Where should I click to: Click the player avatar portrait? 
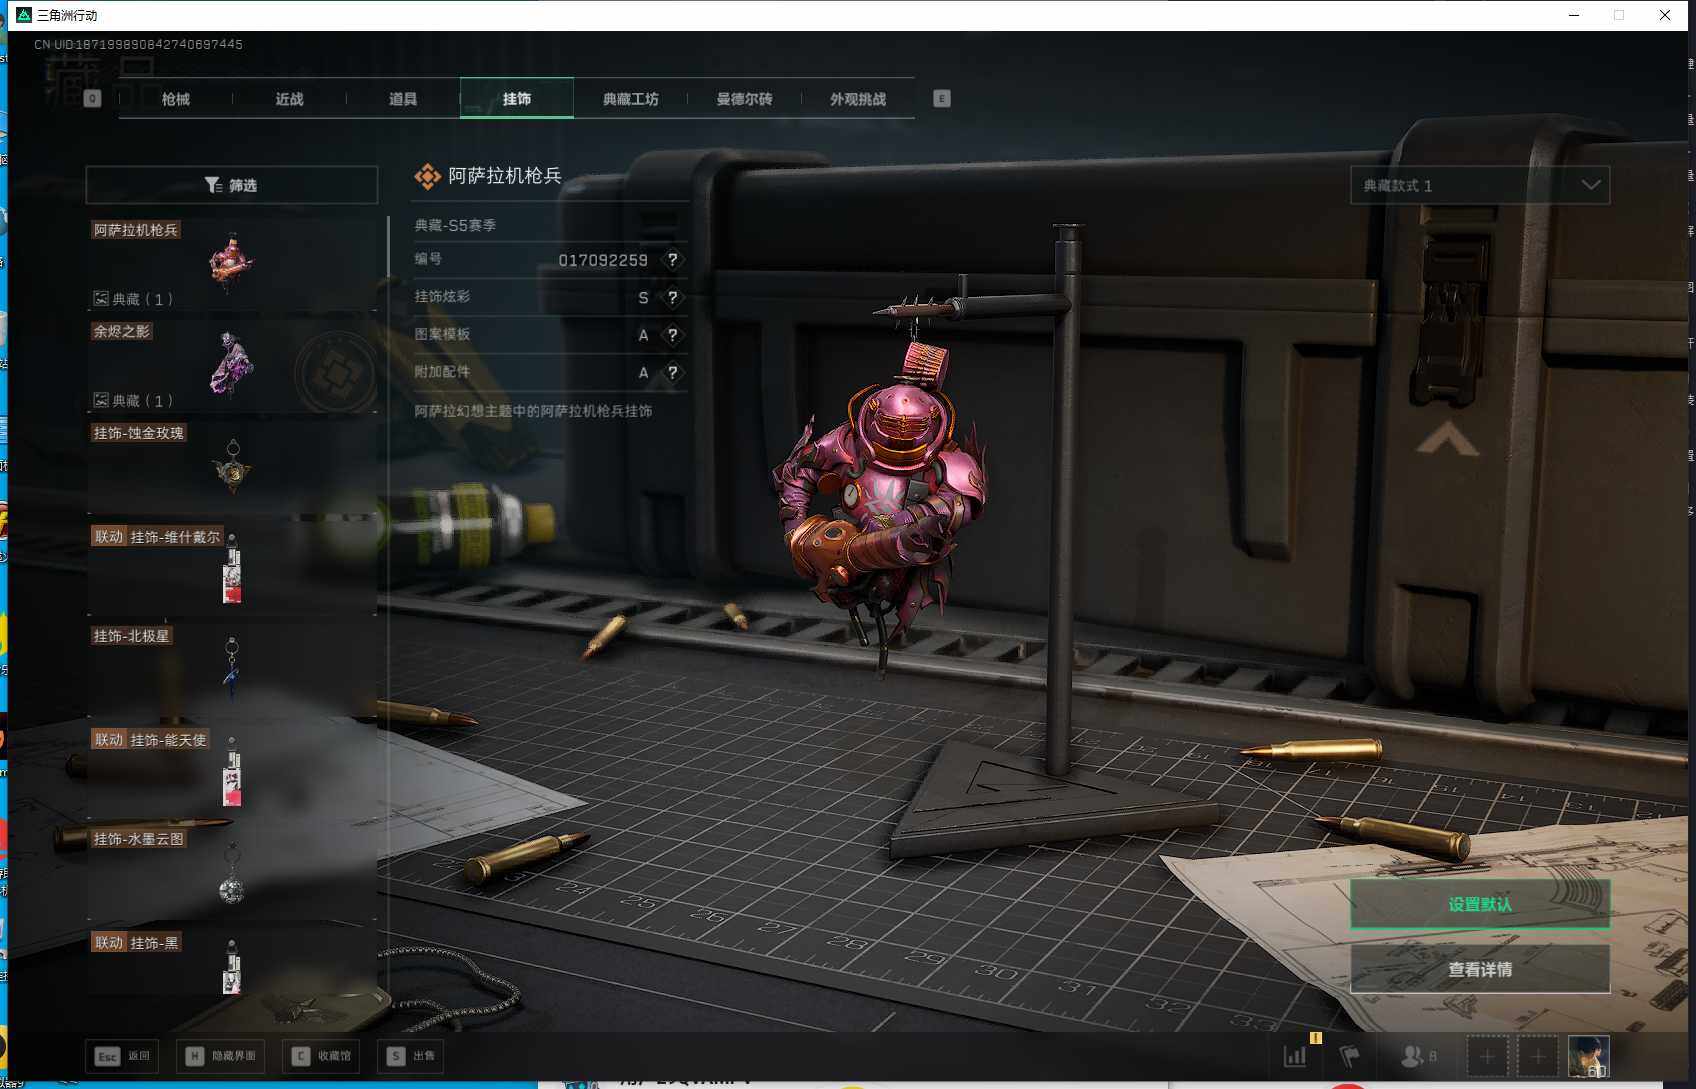click(1588, 1056)
